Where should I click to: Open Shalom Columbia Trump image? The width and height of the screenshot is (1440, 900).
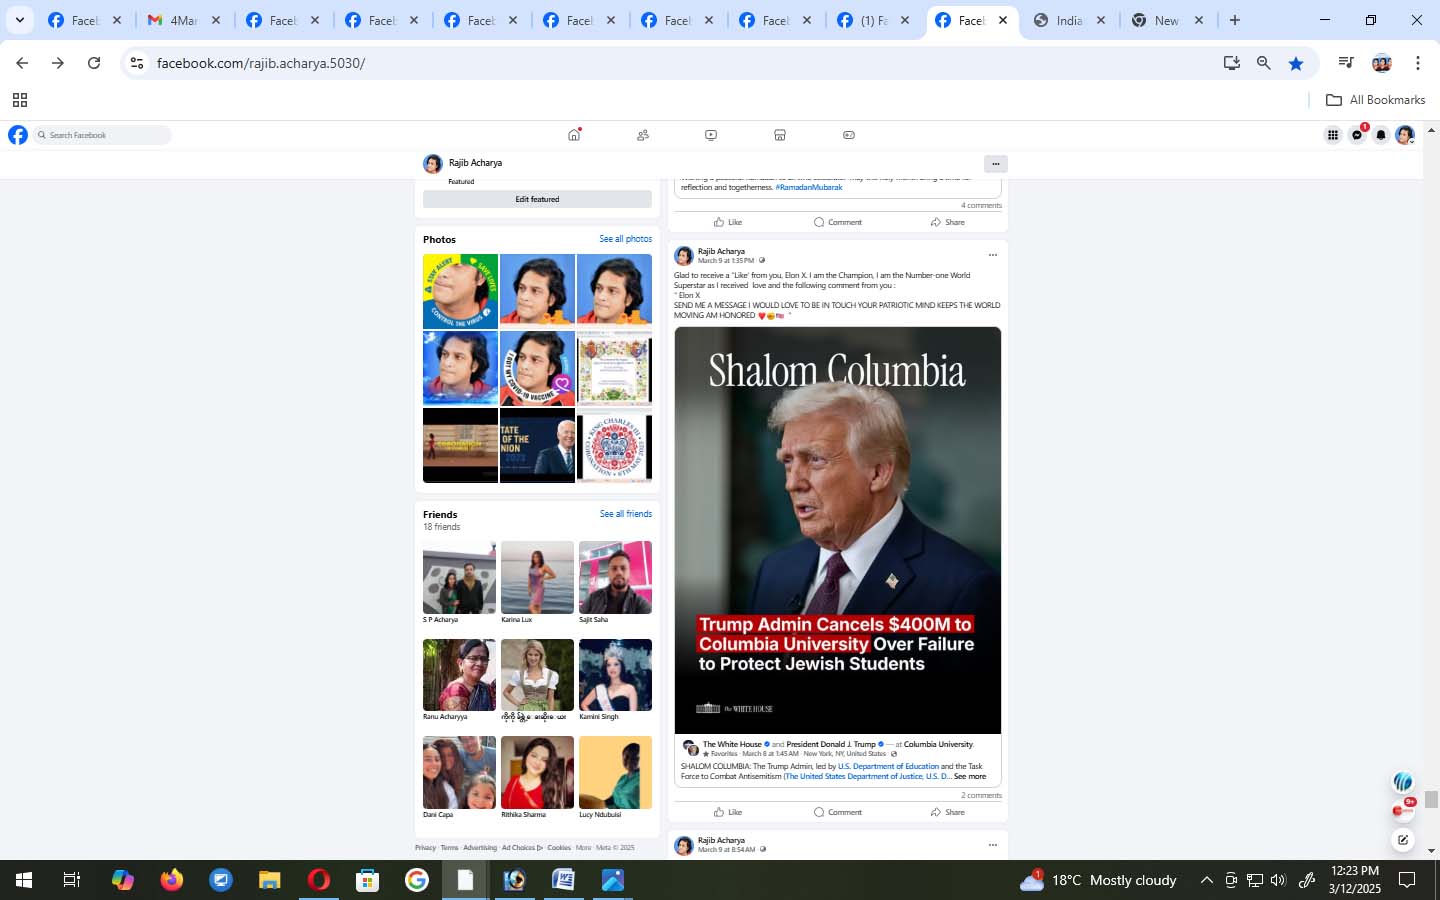(837, 530)
